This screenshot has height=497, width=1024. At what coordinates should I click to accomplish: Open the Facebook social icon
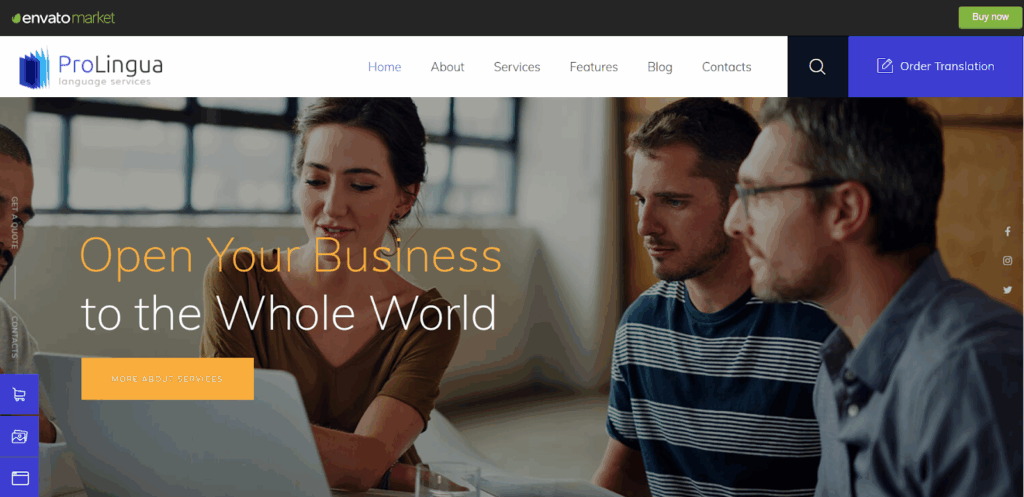1007,231
